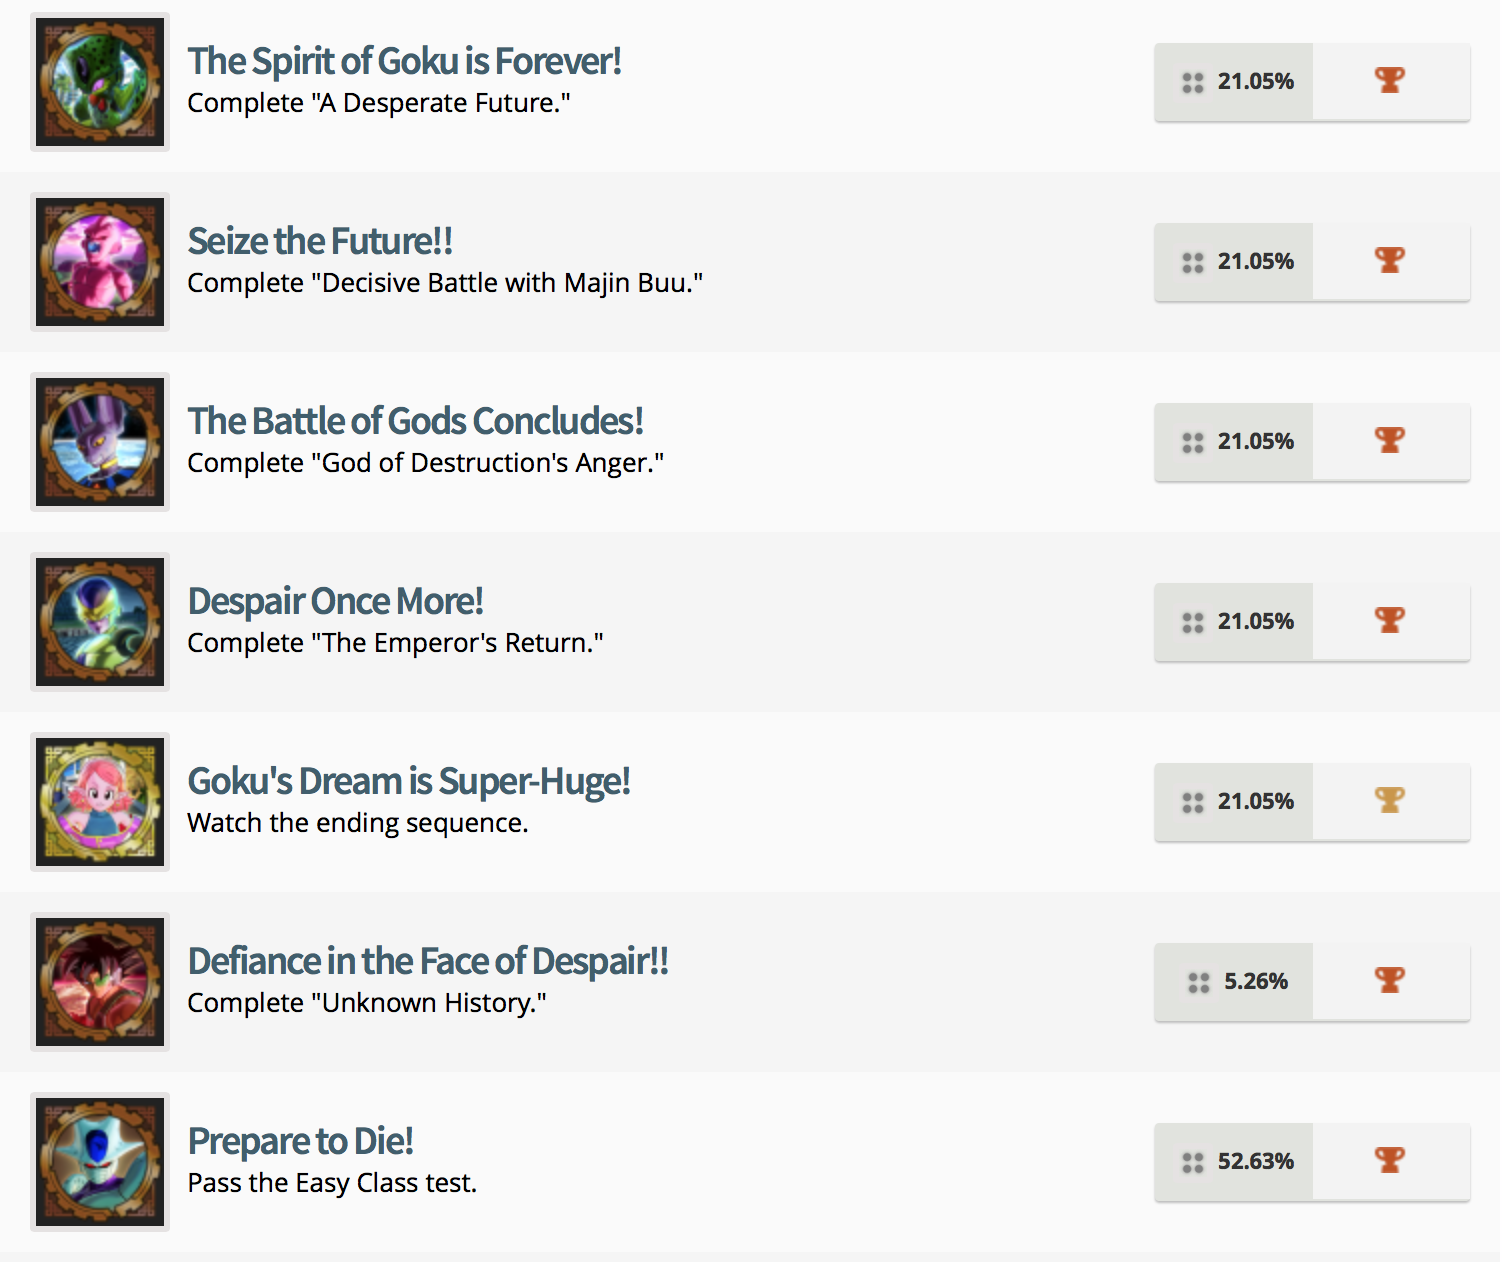Open the Seize the Future!! trophy link
The height and width of the screenshot is (1262, 1502).
click(x=320, y=241)
